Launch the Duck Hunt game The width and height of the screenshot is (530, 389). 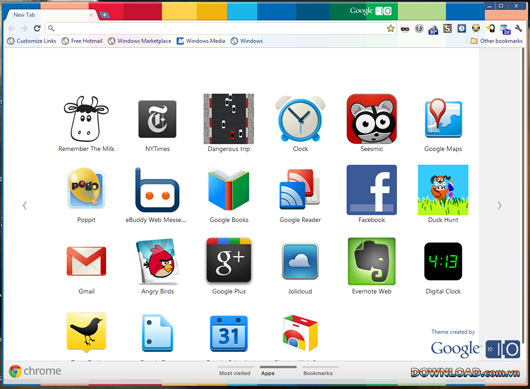(x=443, y=190)
